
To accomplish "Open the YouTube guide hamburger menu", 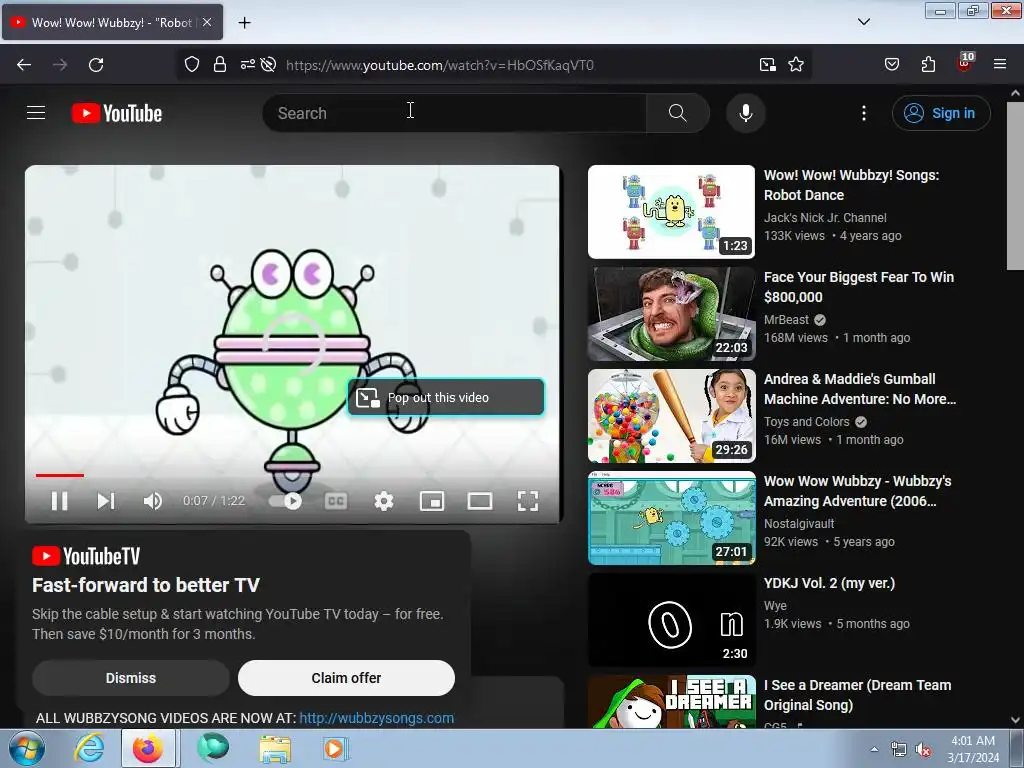I will tap(36, 113).
